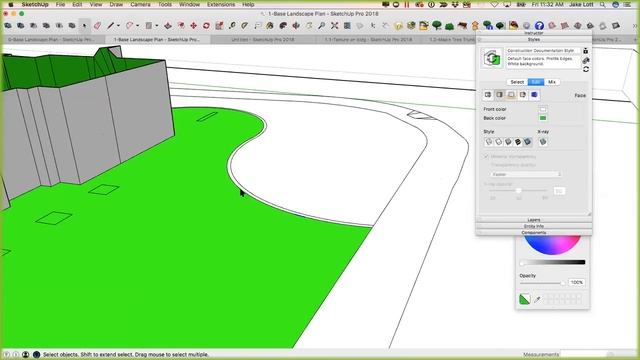Screen dimensions: 640x360
Task: Open the Draw menu
Action: 116,4
